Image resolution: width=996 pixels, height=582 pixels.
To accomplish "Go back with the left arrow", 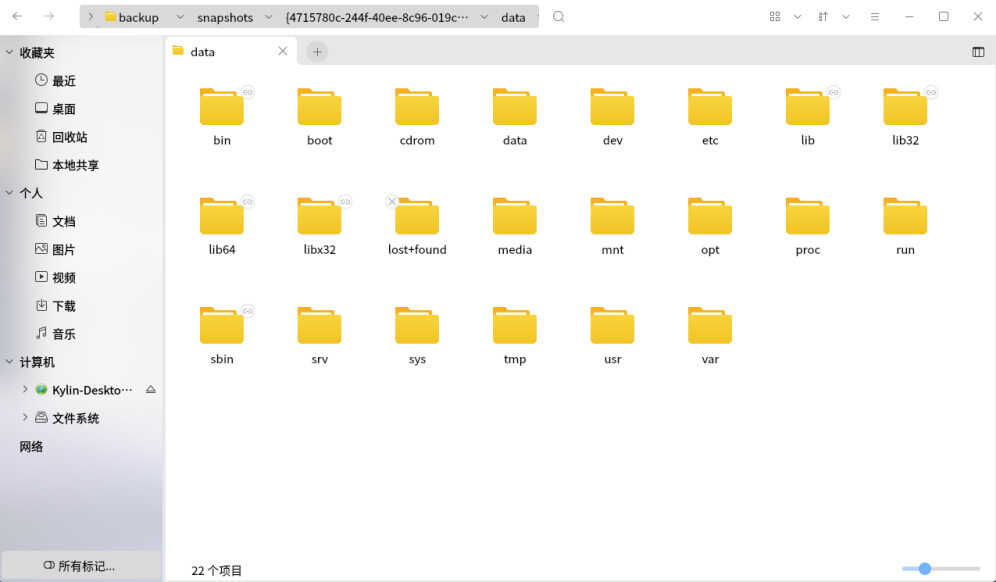I will click(17, 17).
